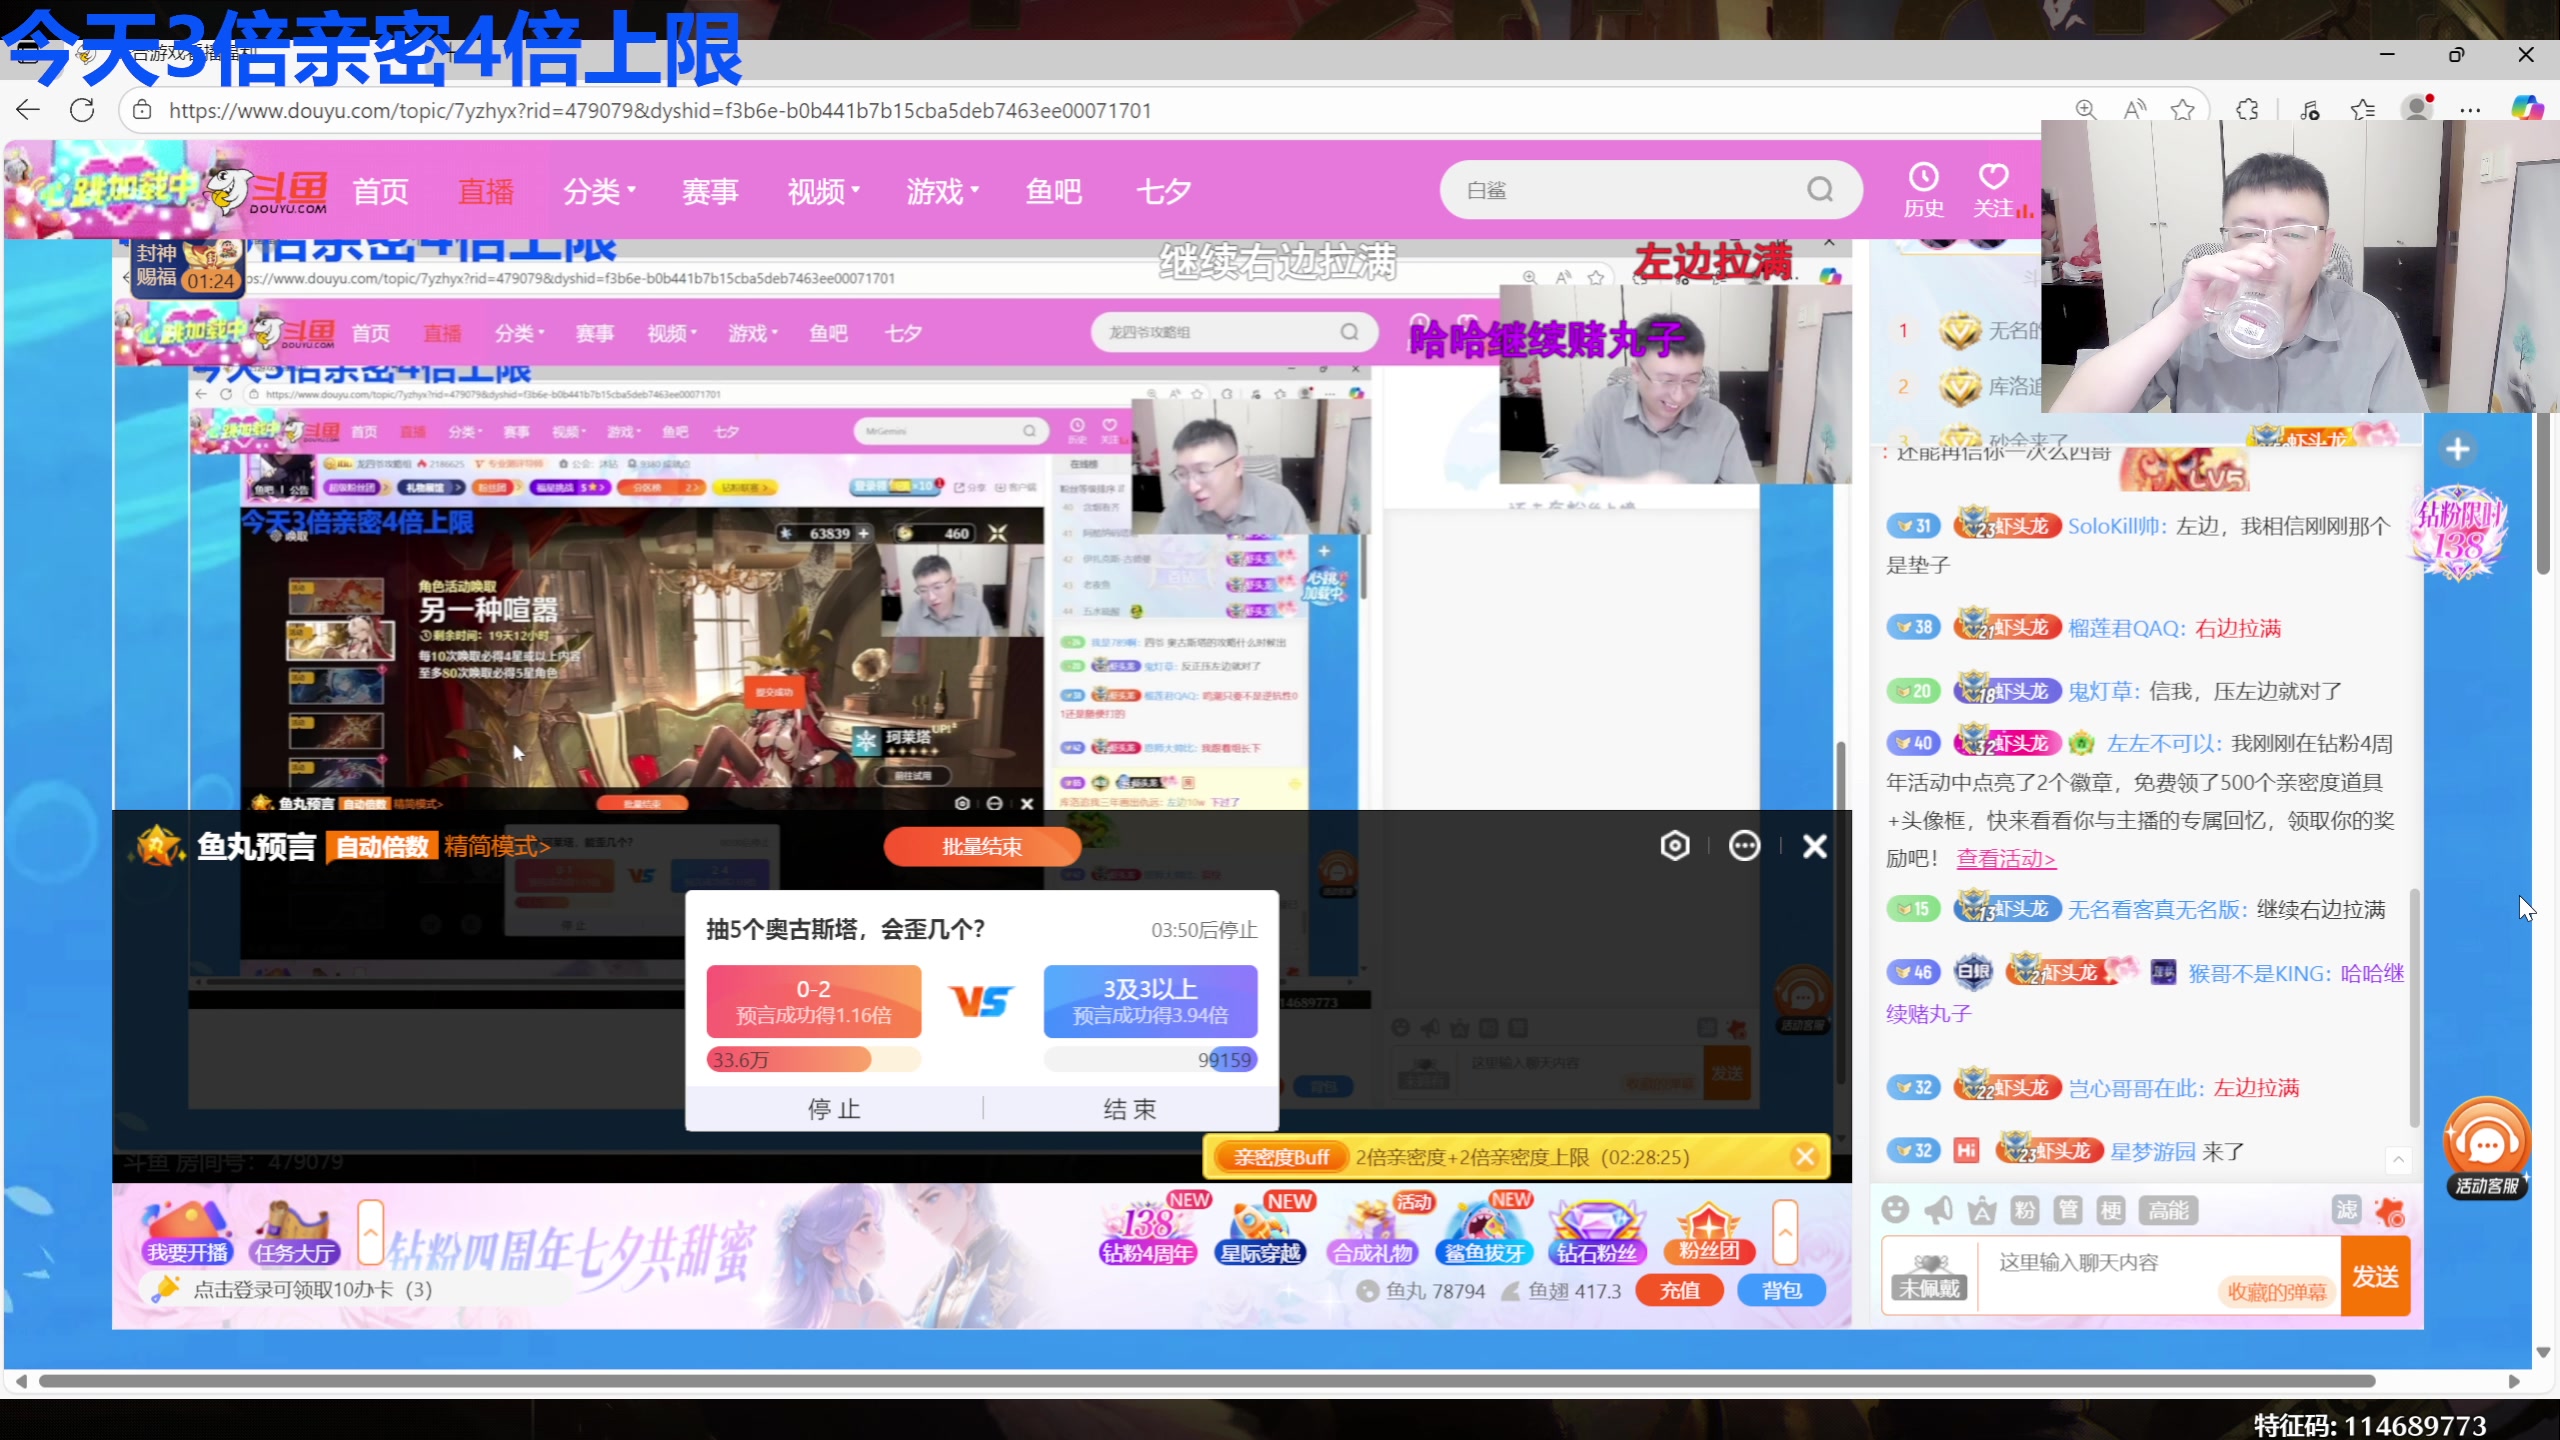Click the Douyu logo
The image size is (2560, 1440).
[x=268, y=189]
